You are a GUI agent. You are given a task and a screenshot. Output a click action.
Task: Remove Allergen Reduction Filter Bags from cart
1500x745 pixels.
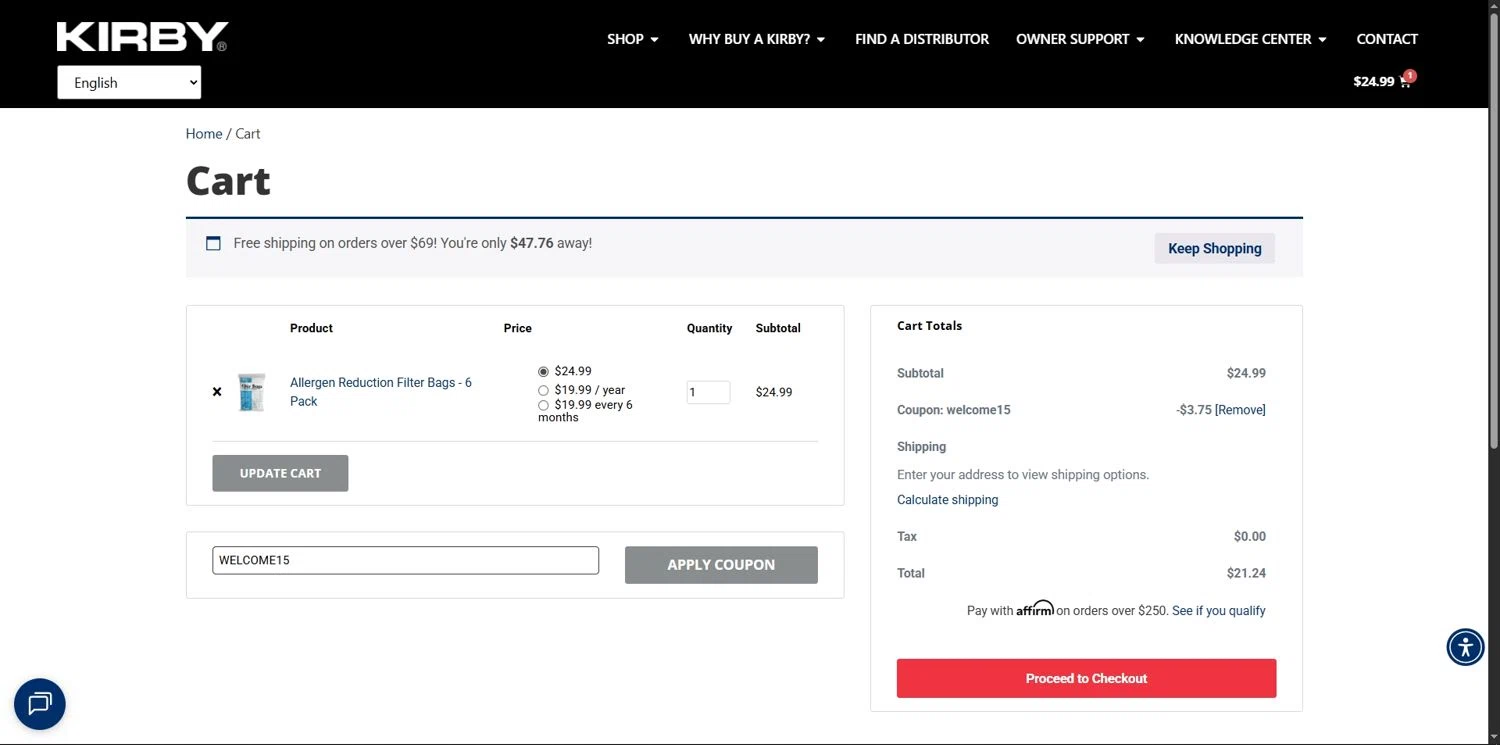coord(217,392)
